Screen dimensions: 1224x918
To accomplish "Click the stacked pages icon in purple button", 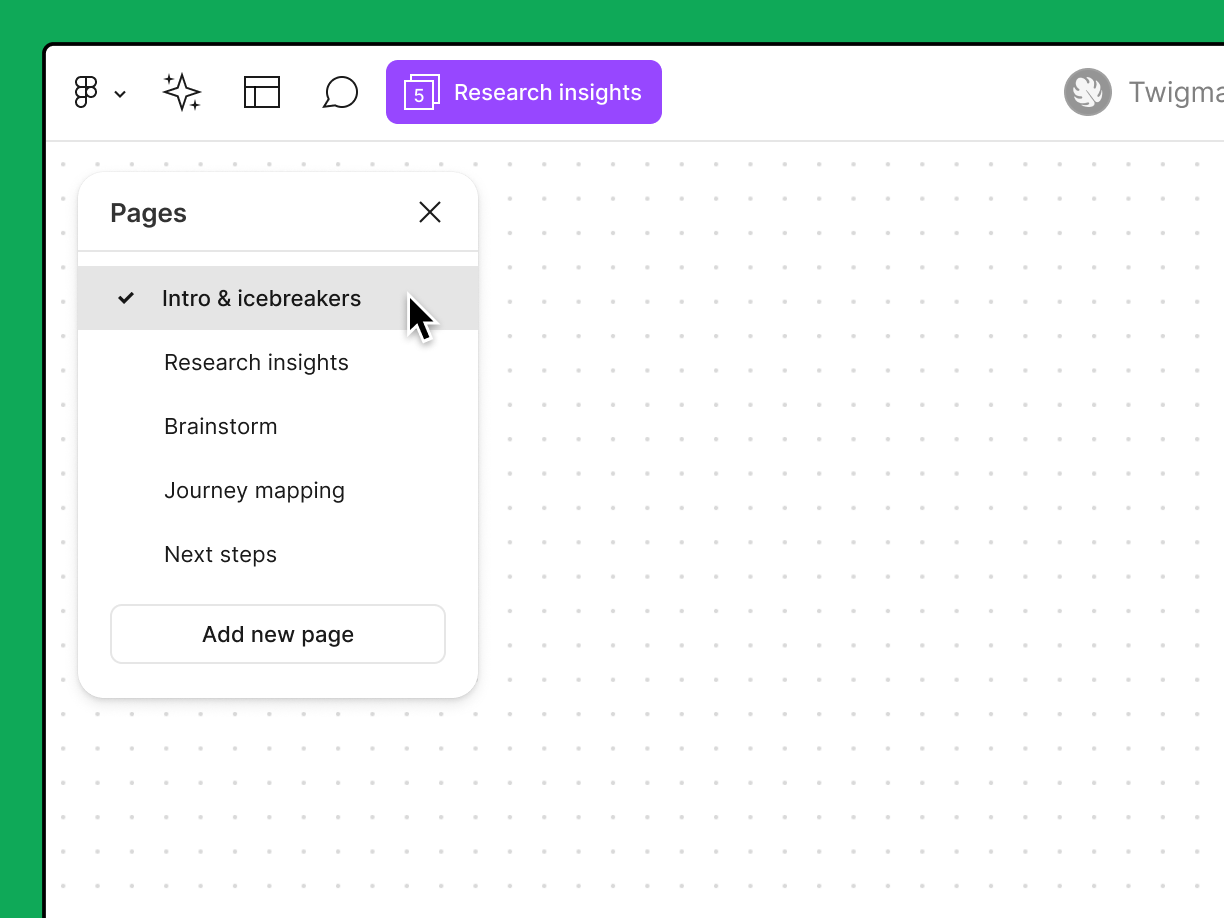I will tap(421, 92).
